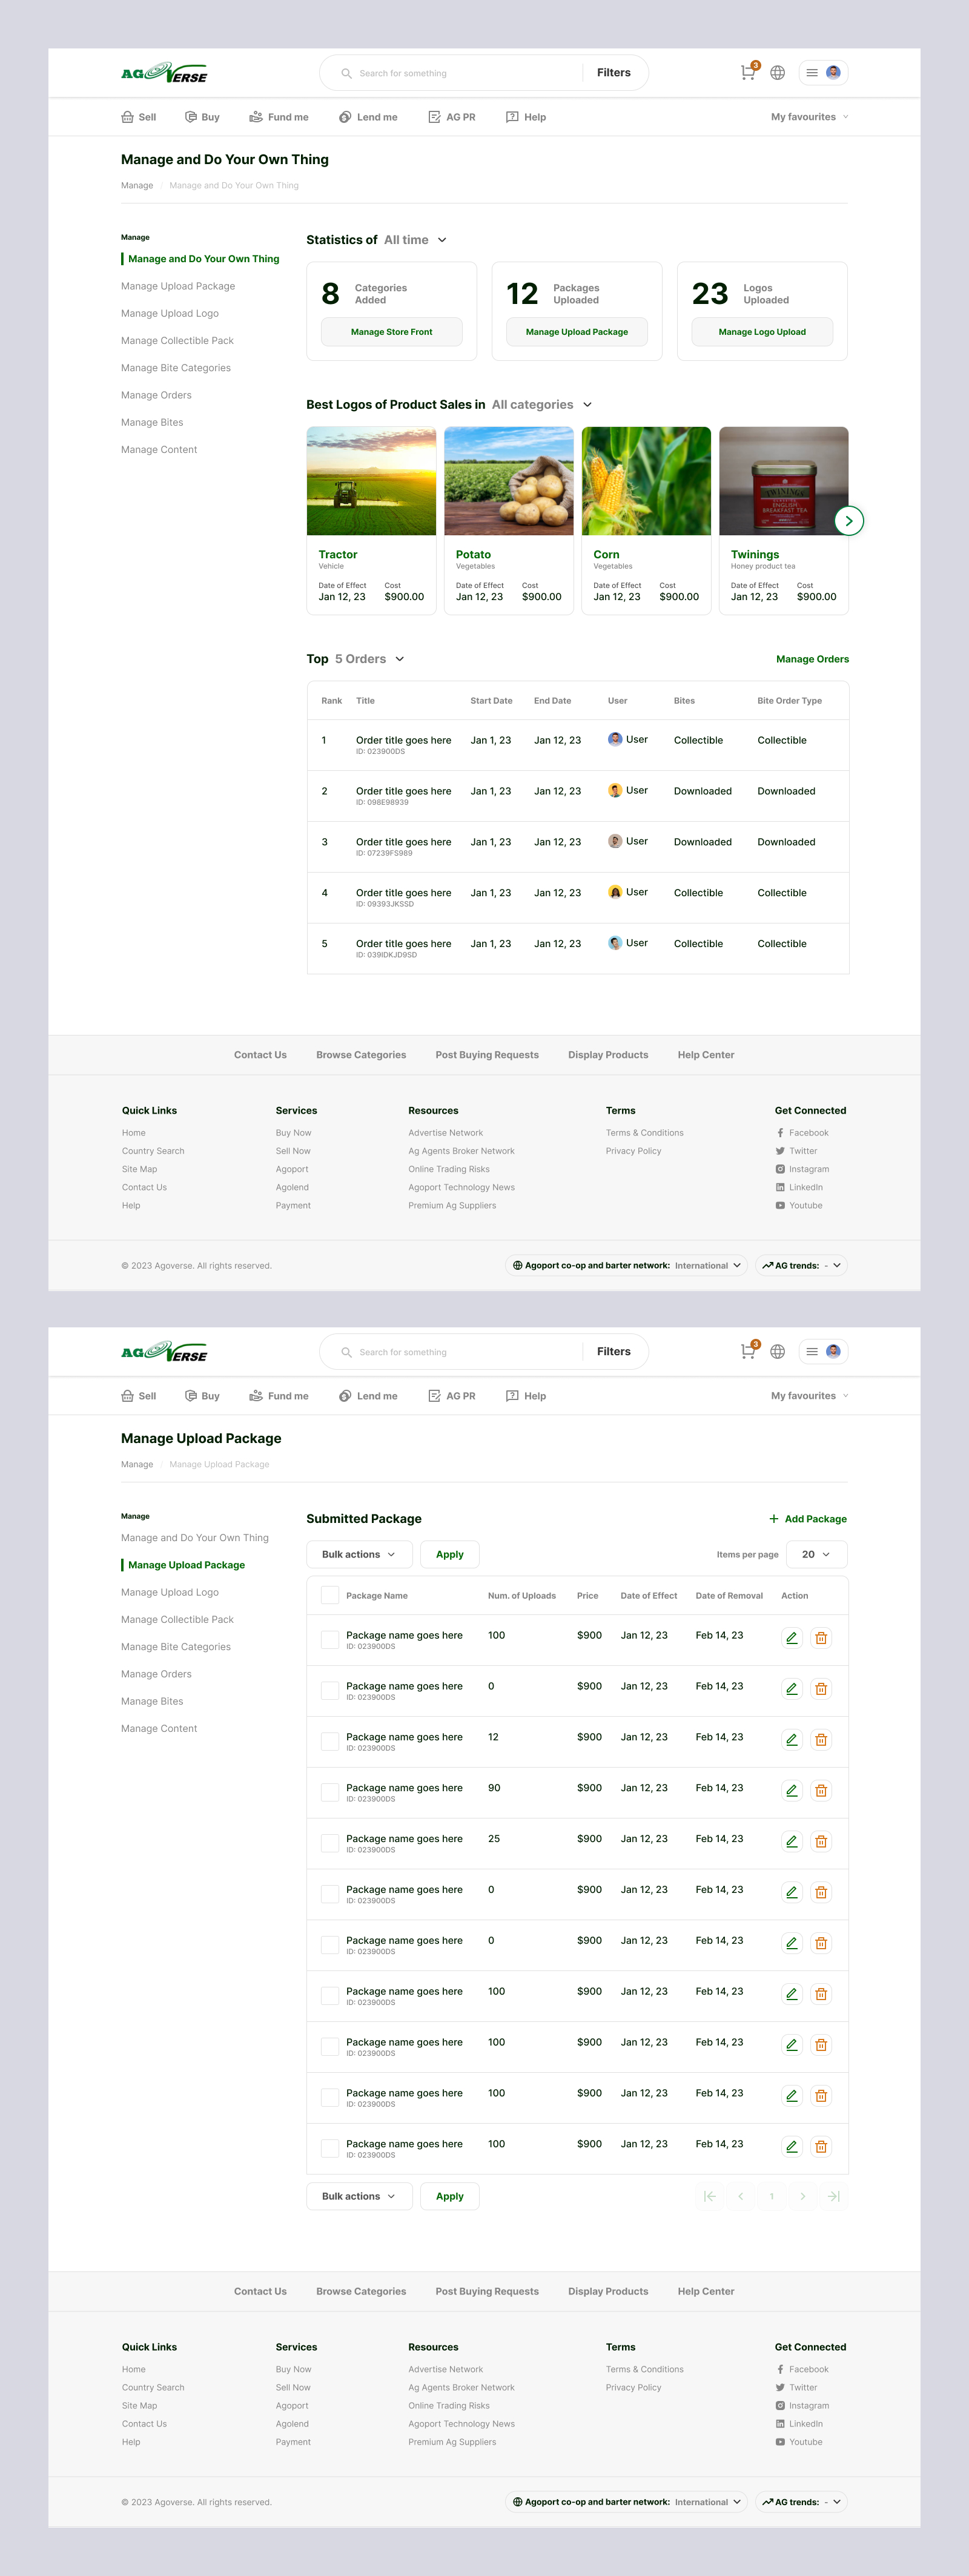The width and height of the screenshot is (969, 2576).
Task: Delete the package row with 12 uploads
Action: pyautogui.click(x=821, y=1740)
